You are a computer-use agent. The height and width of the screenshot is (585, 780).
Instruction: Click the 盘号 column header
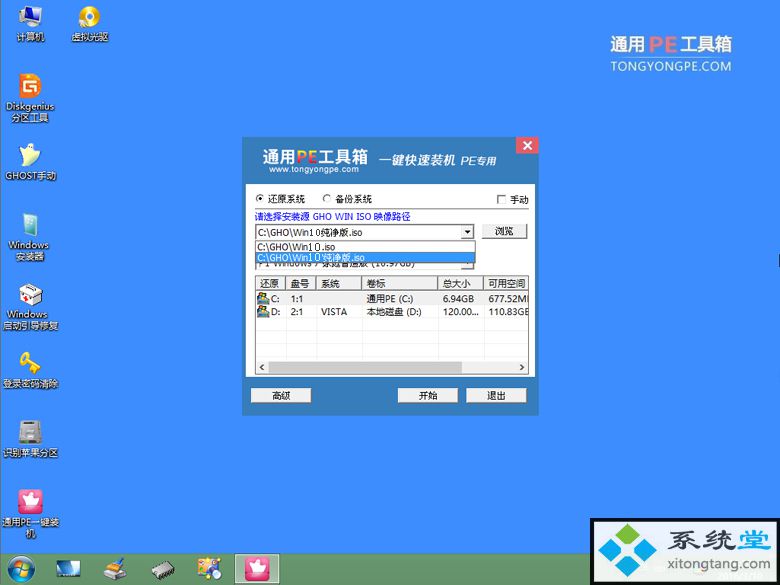301,284
